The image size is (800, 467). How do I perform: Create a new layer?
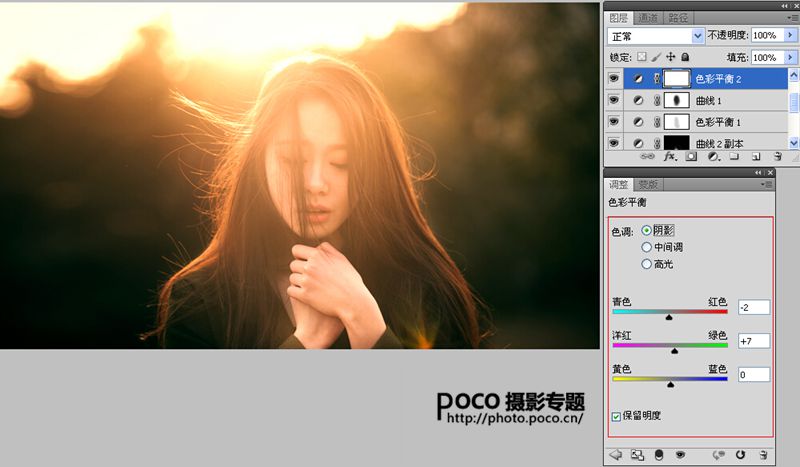pos(756,156)
